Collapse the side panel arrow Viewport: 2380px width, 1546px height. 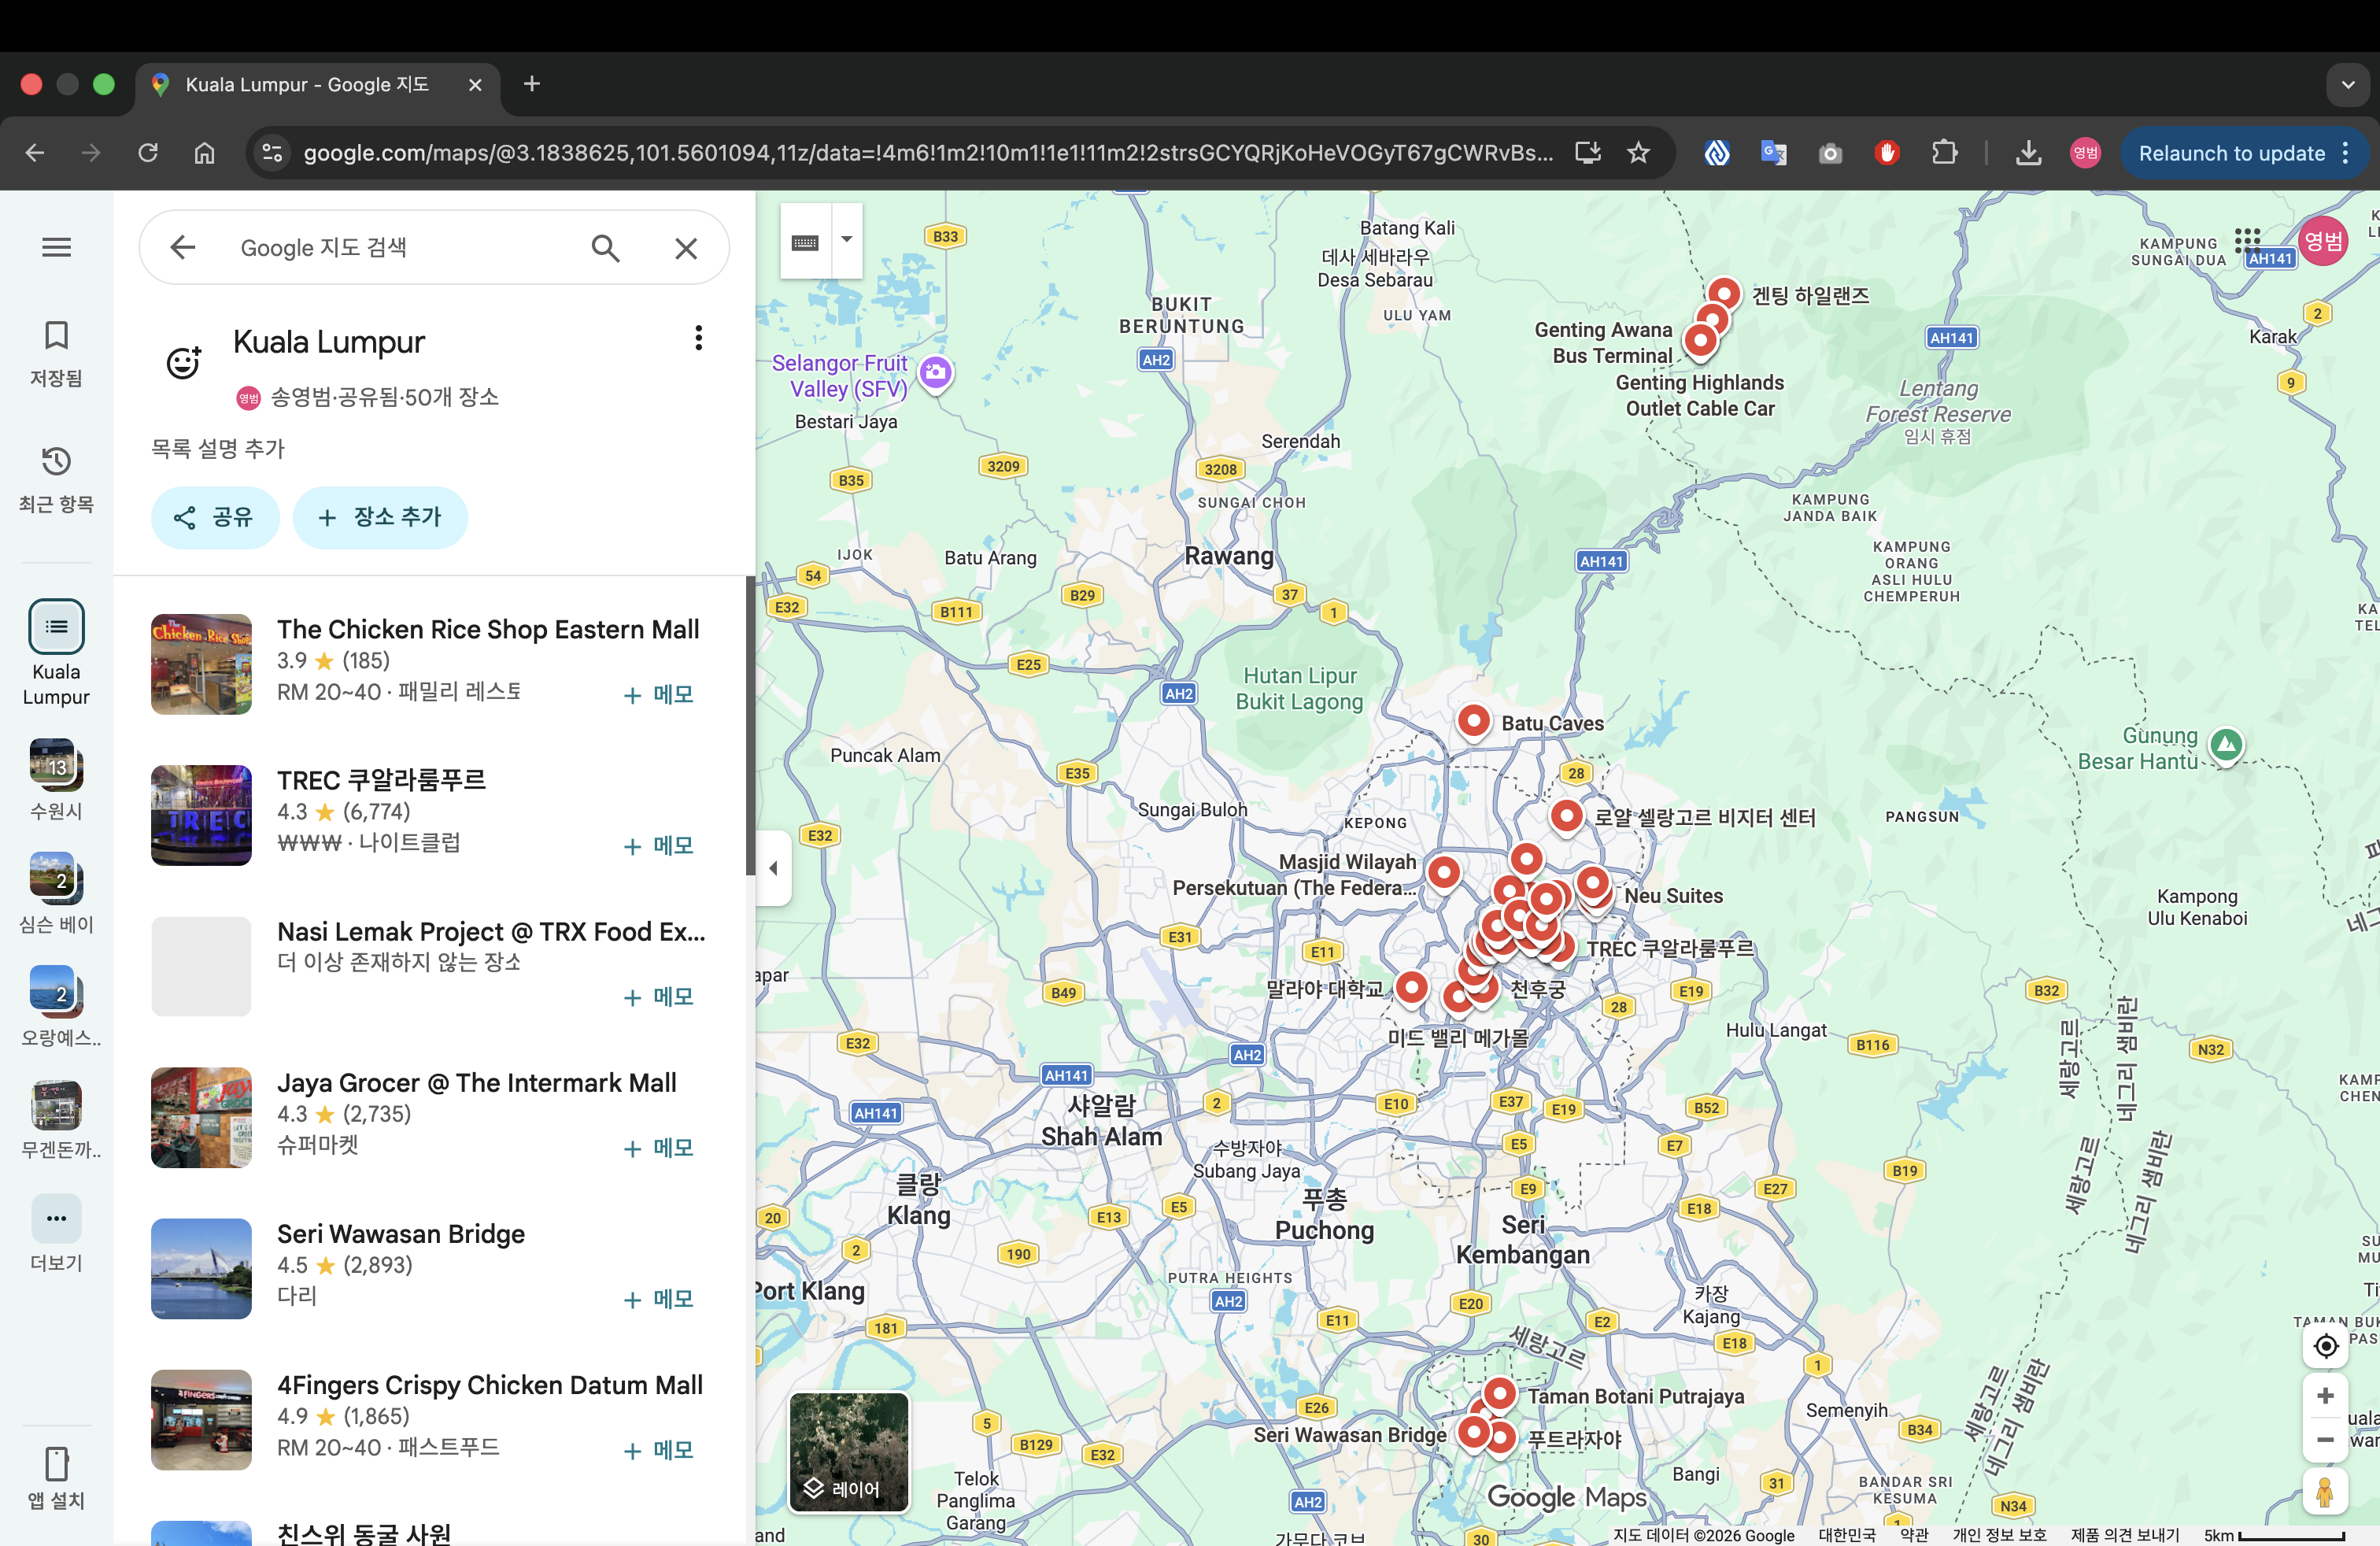[773, 867]
